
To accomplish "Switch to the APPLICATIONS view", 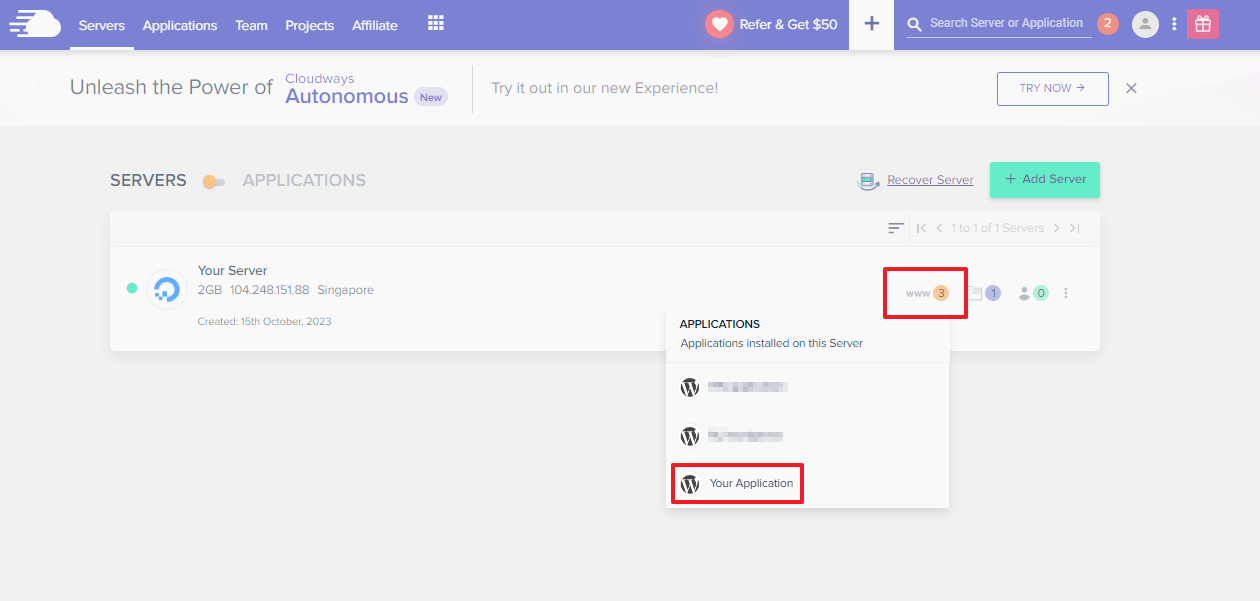I will 304,181.
